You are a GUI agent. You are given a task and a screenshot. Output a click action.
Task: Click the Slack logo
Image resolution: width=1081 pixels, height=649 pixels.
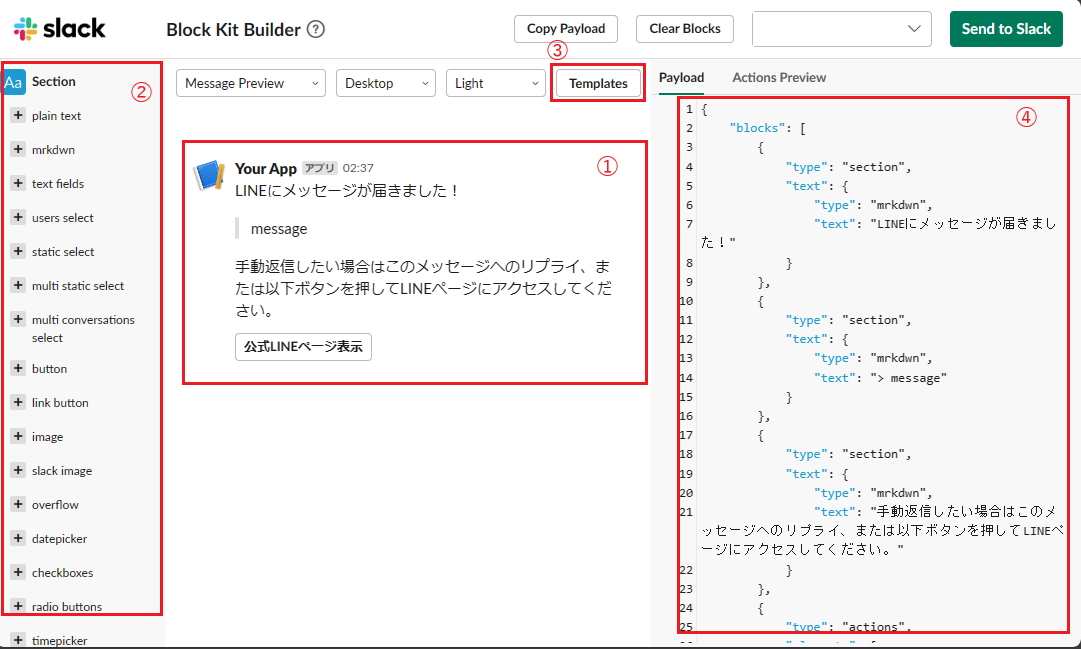pos(59,29)
